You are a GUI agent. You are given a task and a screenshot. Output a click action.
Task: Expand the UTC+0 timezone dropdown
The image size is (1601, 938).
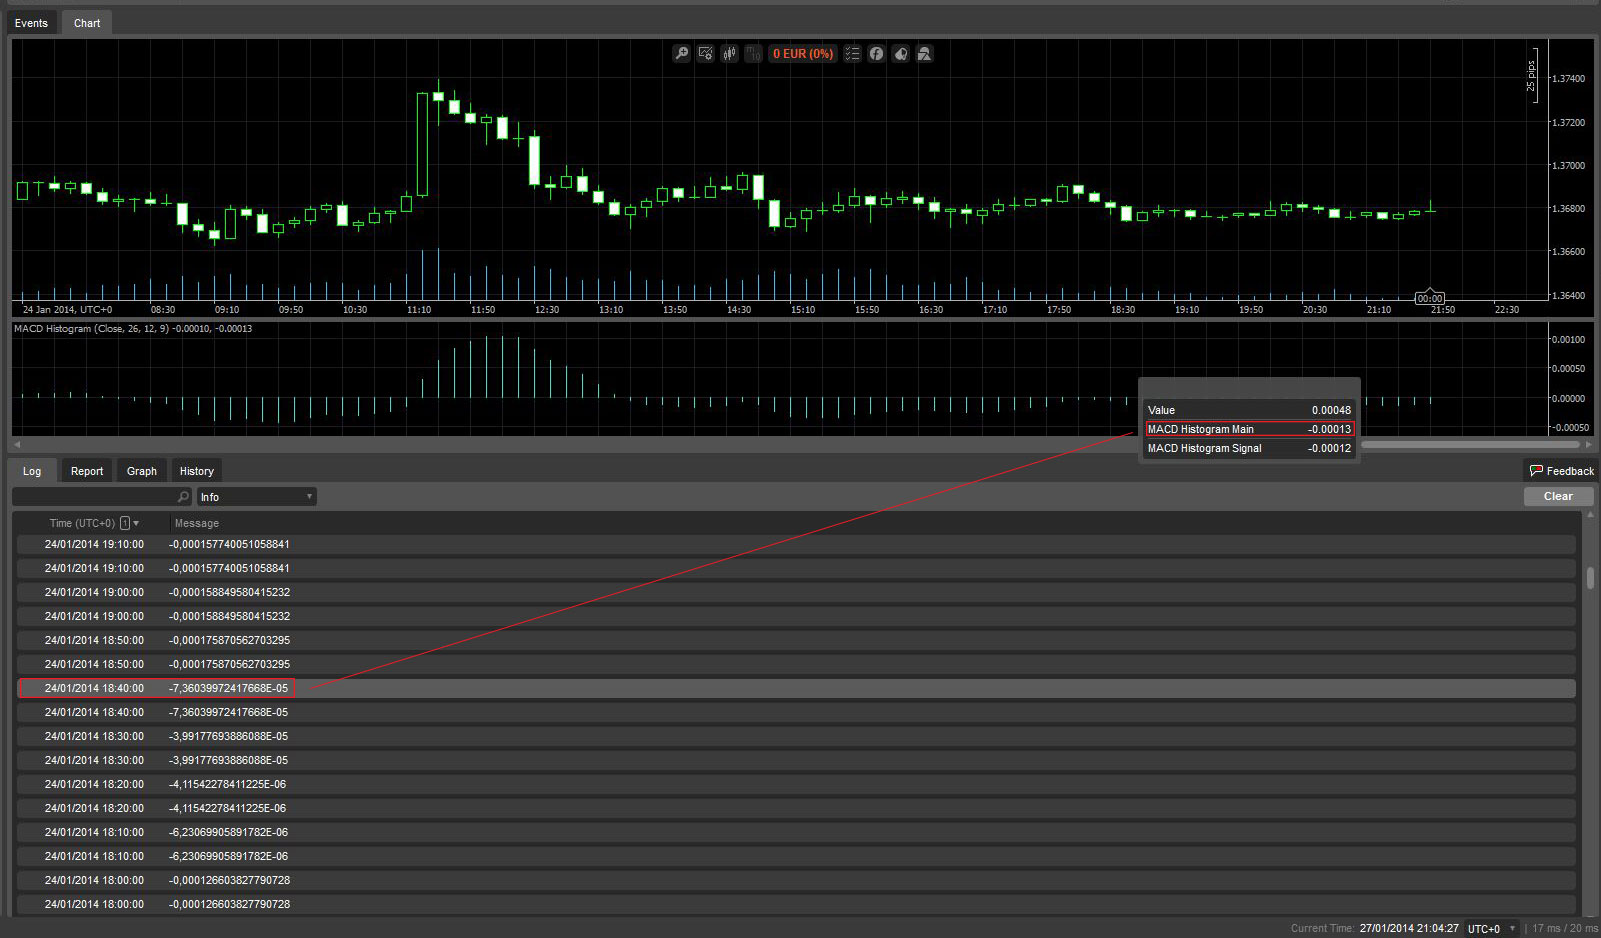click(x=1491, y=929)
